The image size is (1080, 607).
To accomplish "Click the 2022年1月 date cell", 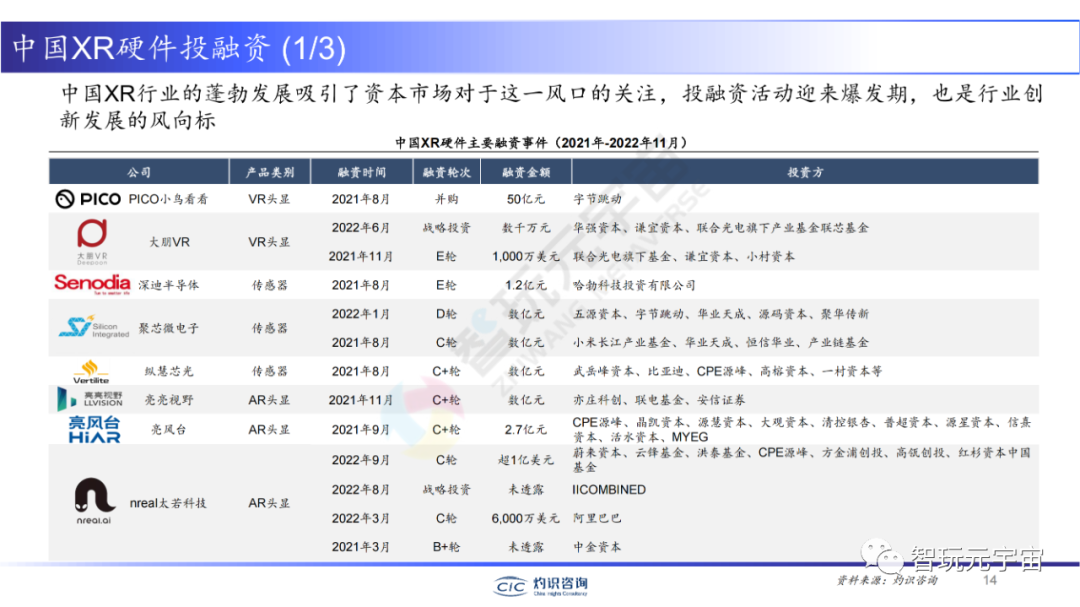I will point(361,313).
